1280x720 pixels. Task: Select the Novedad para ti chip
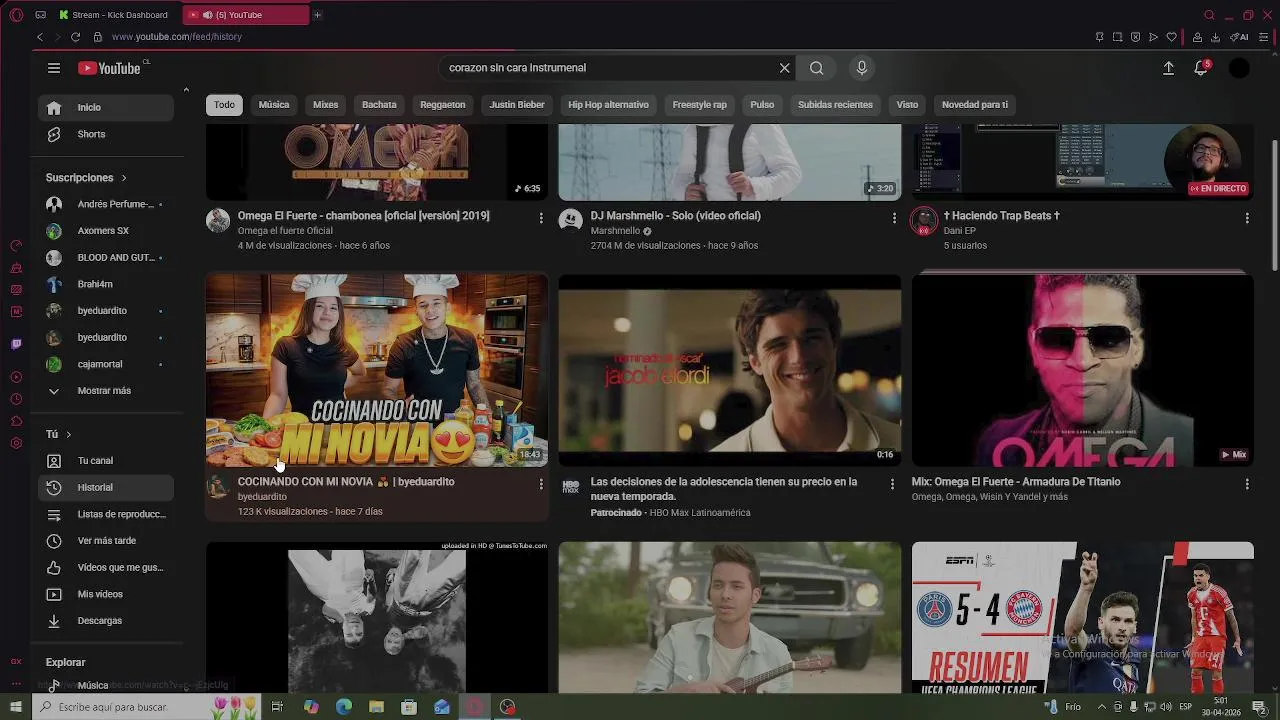[975, 105]
